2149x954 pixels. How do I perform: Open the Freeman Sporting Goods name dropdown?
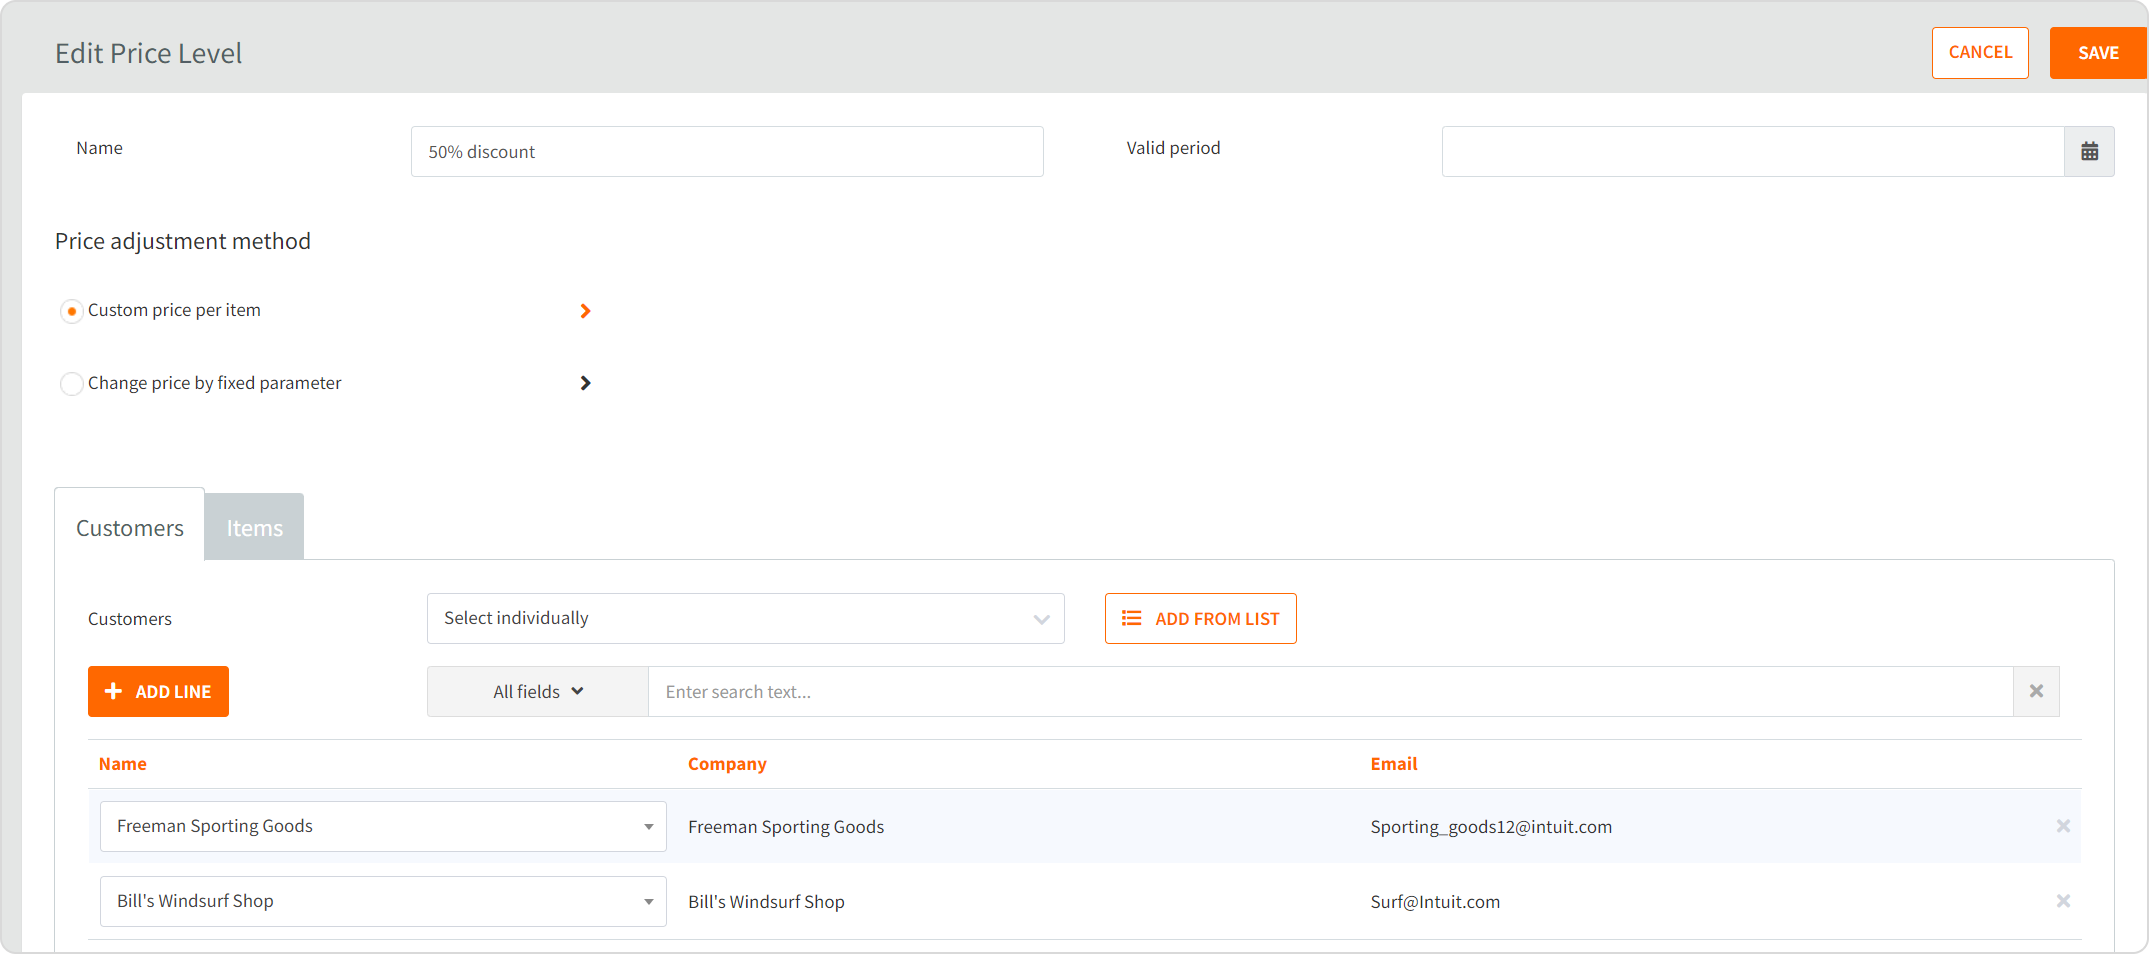coord(383,826)
